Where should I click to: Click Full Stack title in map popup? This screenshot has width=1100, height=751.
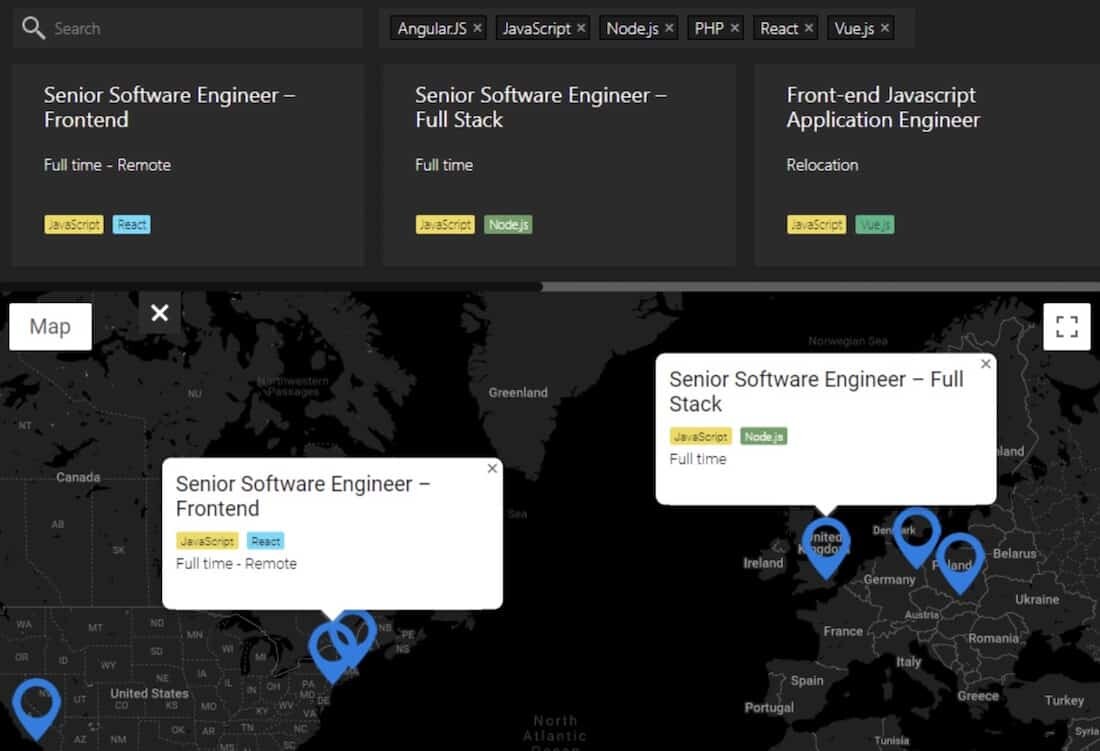(816, 391)
